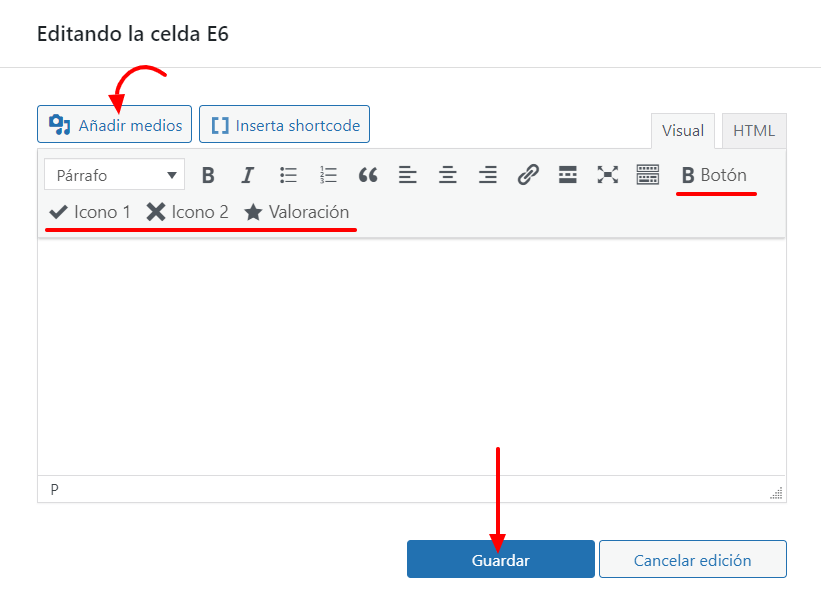Enable distraction-free fullscreen mode

pyautogui.click(x=607, y=175)
